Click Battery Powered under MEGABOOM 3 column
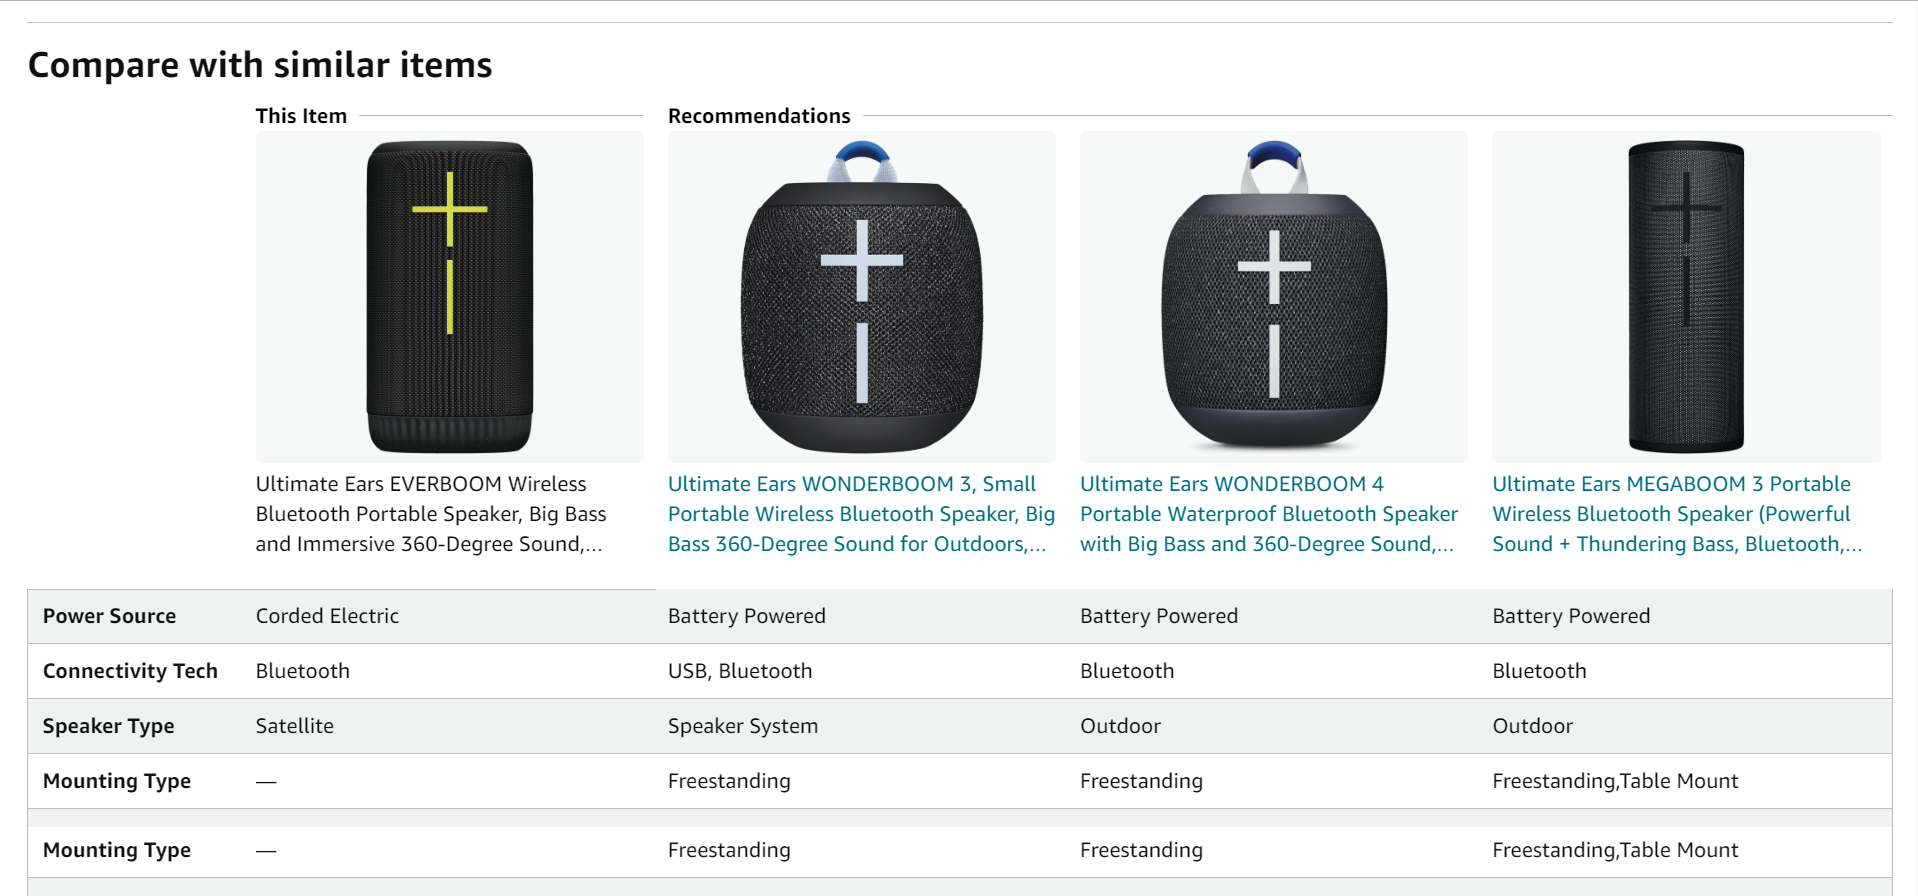Image resolution: width=1918 pixels, height=896 pixels. tap(1571, 616)
